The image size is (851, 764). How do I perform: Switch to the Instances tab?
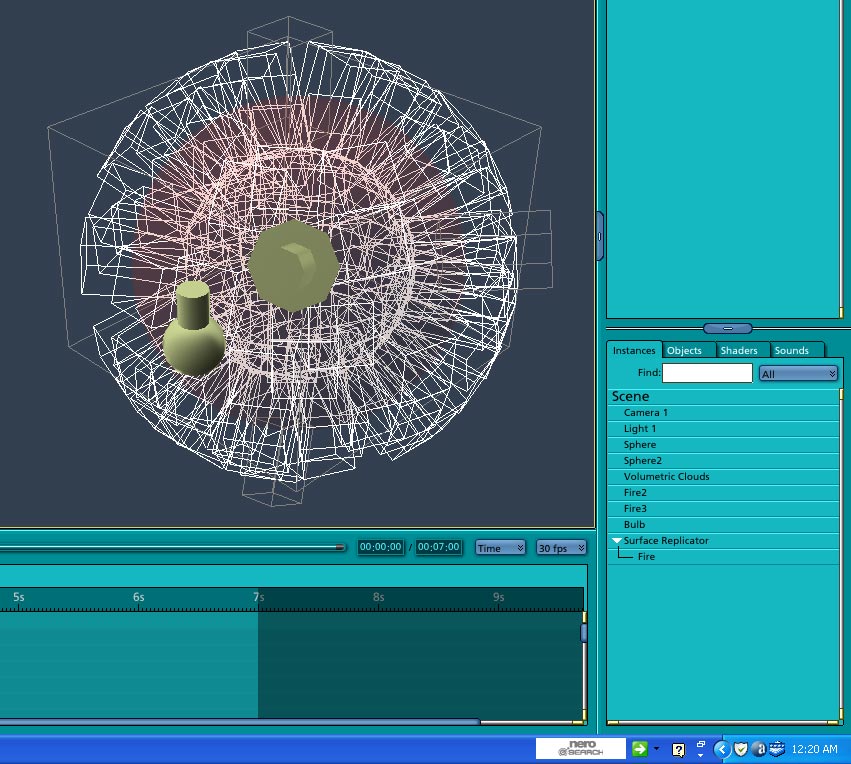coord(634,351)
